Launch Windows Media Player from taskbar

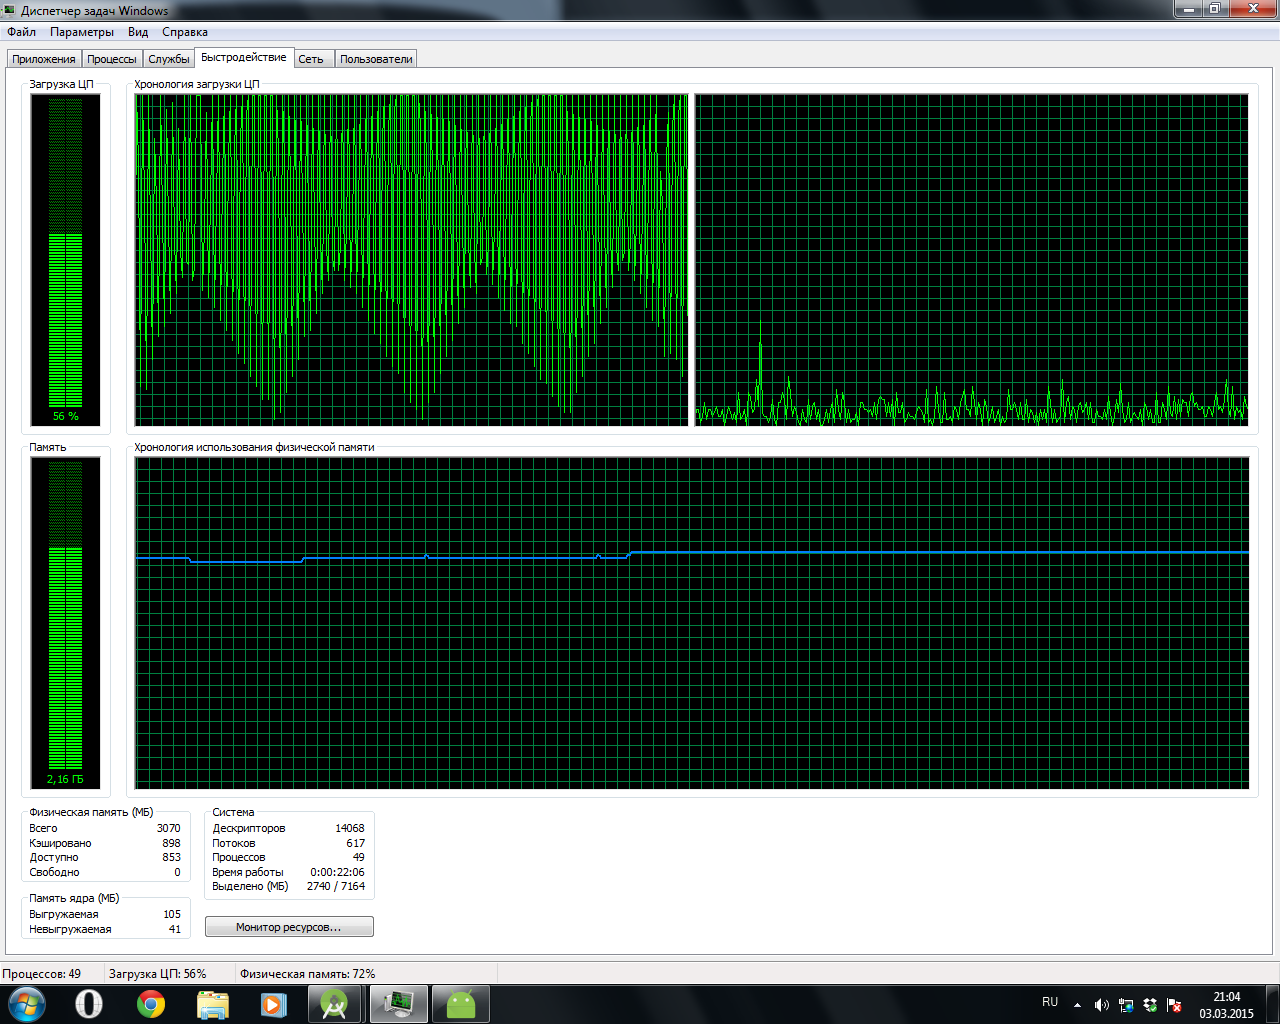click(273, 1004)
